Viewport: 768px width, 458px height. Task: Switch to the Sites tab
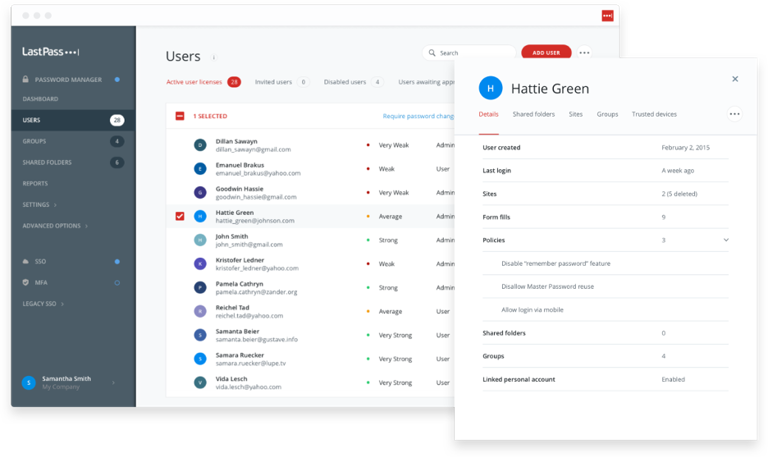(576, 114)
